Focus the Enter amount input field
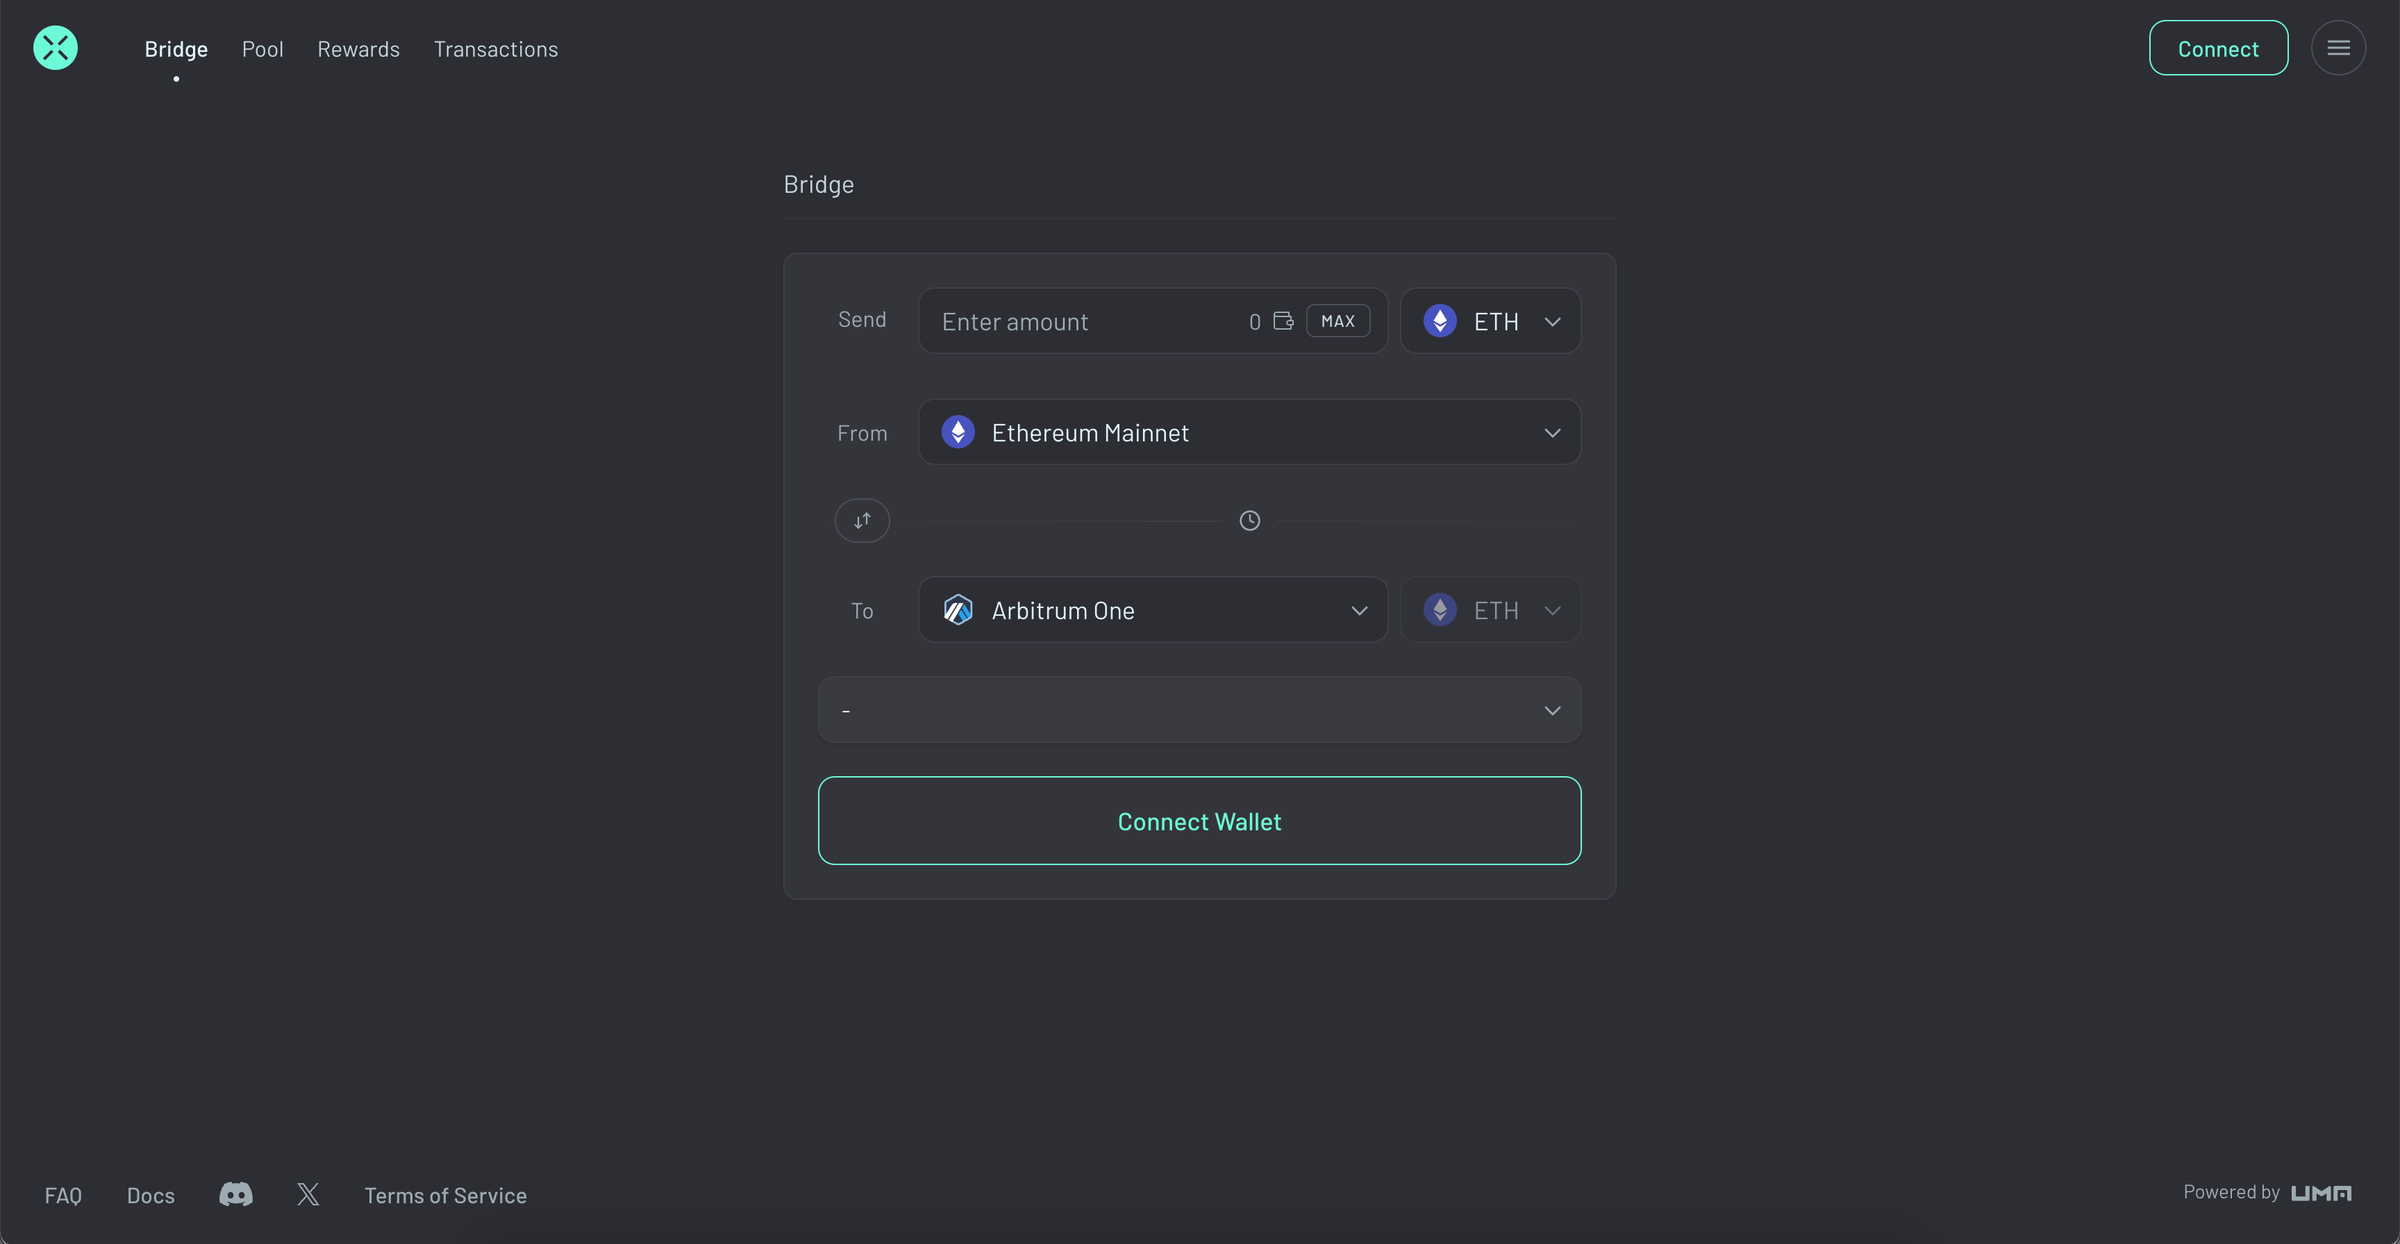 coord(1080,321)
